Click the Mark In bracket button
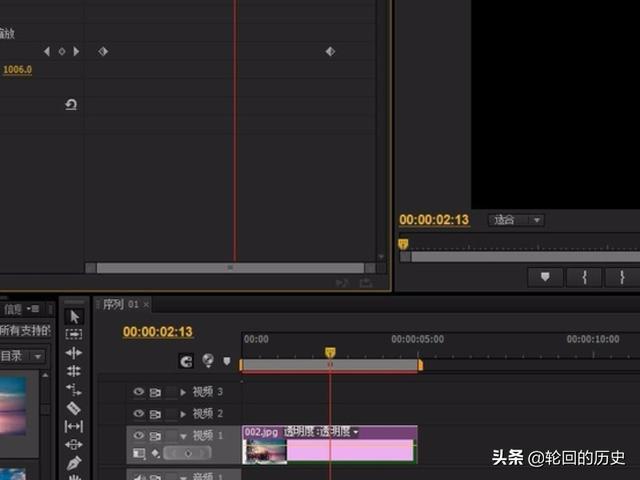 pos(584,277)
